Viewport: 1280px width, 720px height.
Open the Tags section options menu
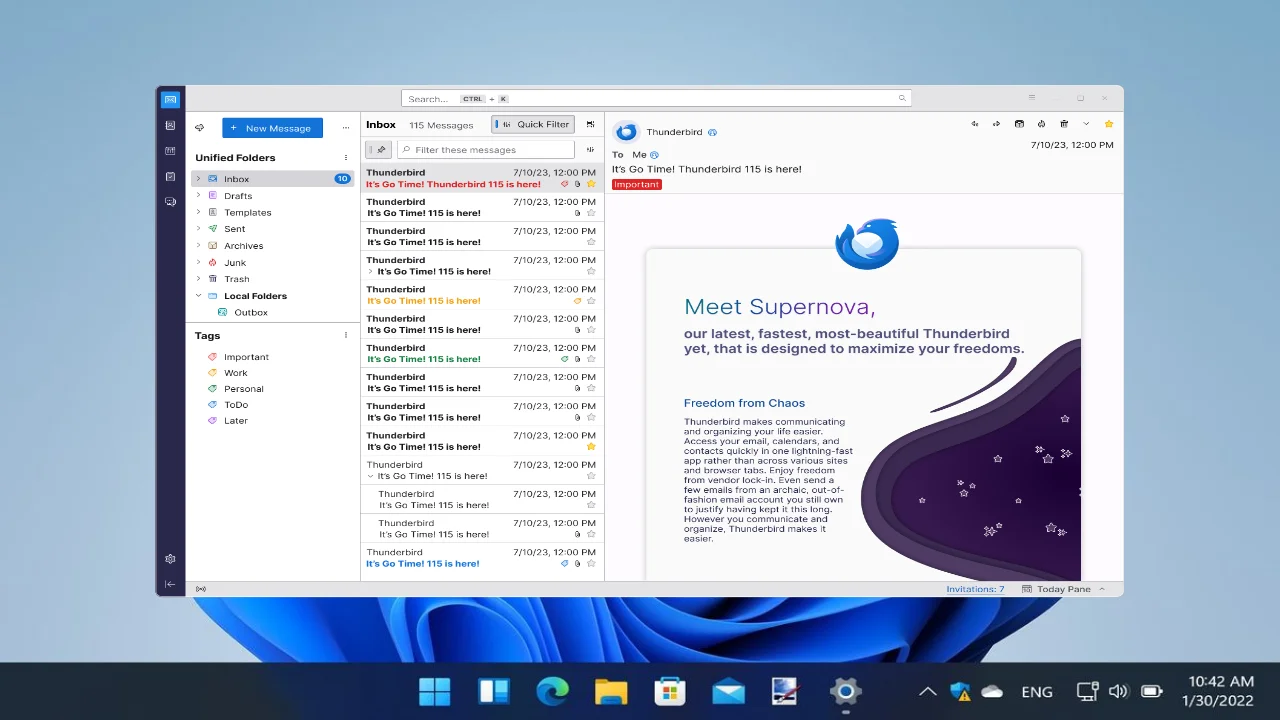tap(346, 336)
